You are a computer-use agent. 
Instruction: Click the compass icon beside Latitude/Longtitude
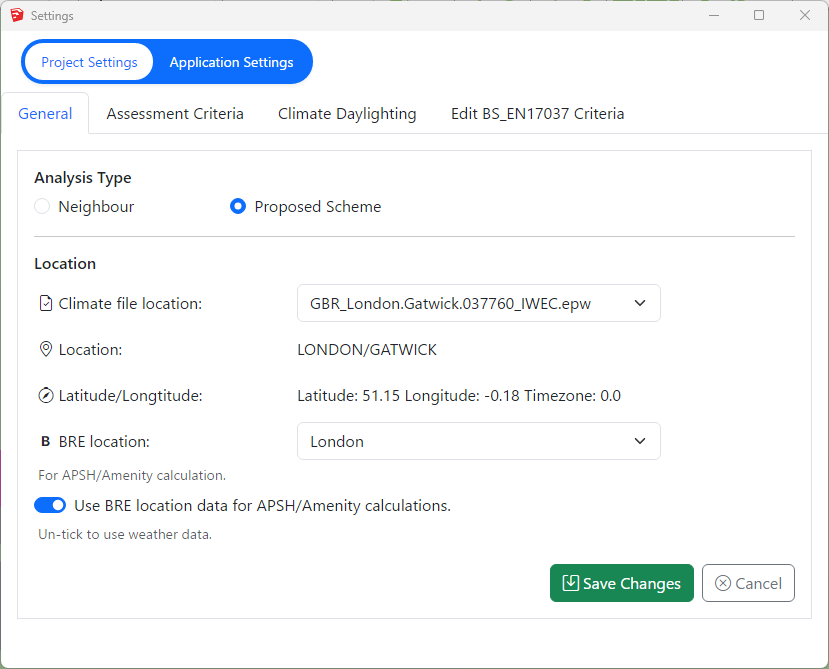45,395
